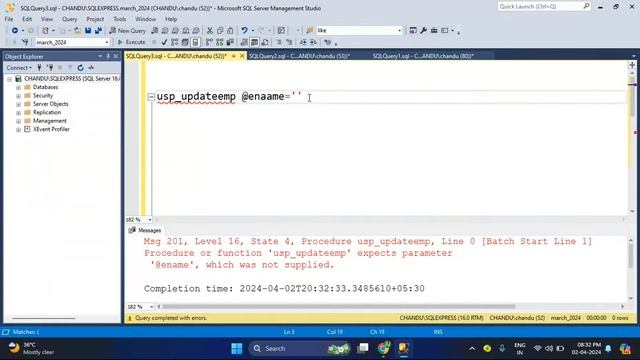Open the Edit menu
The width and height of the screenshot is (640, 360).
pos(27,19)
